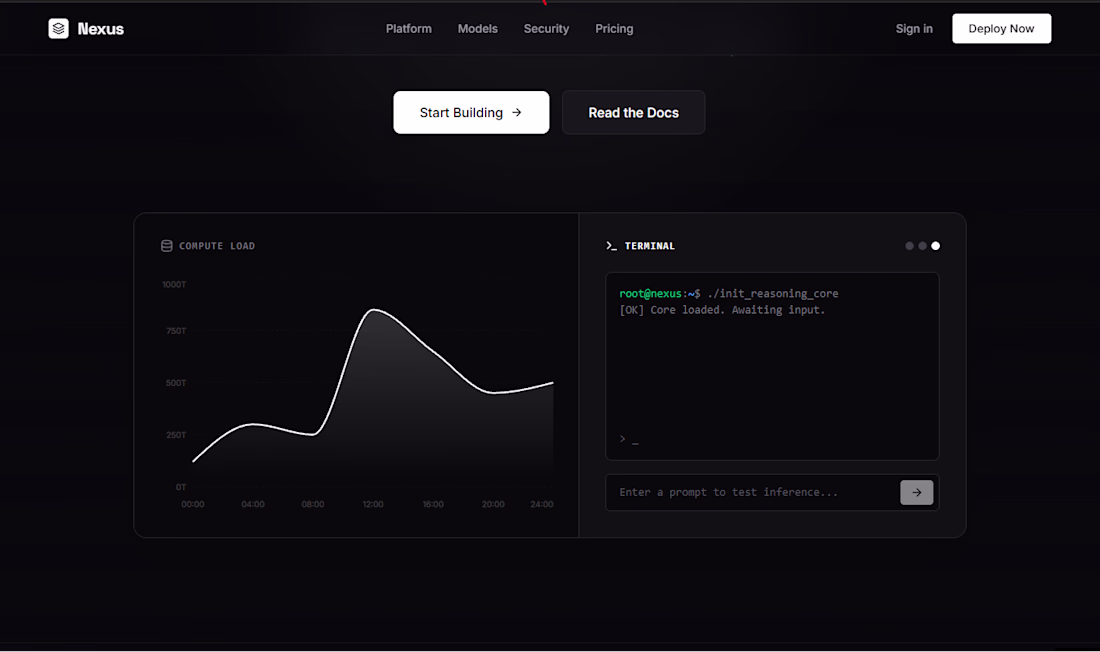The width and height of the screenshot is (1100, 652).
Task: Click the TERMINAL heading text
Action: (x=650, y=246)
